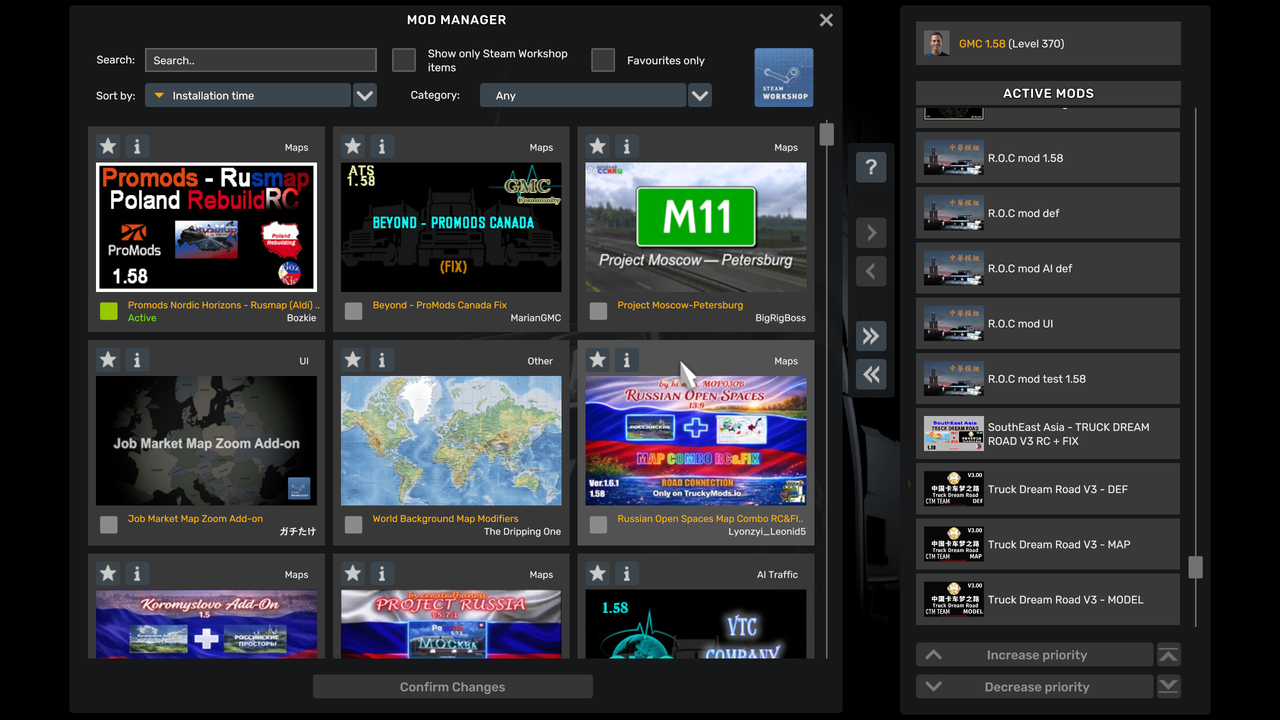Select R.O.C mod 1.58 in active mods
Image resolution: width=1280 pixels, height=720 pixels.
click(1048, 158)
